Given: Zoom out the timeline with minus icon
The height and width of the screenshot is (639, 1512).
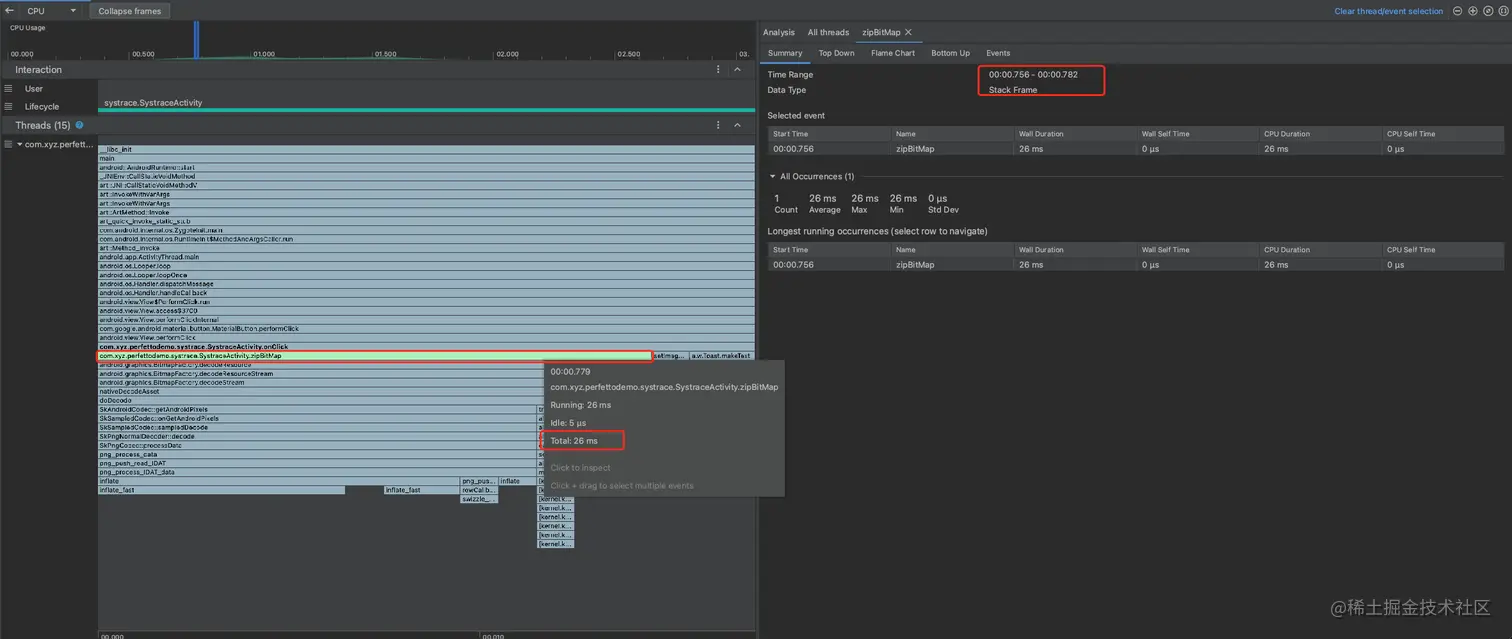Looking at the screenshot, I should pyautogui.click(x=1458, y=11).
